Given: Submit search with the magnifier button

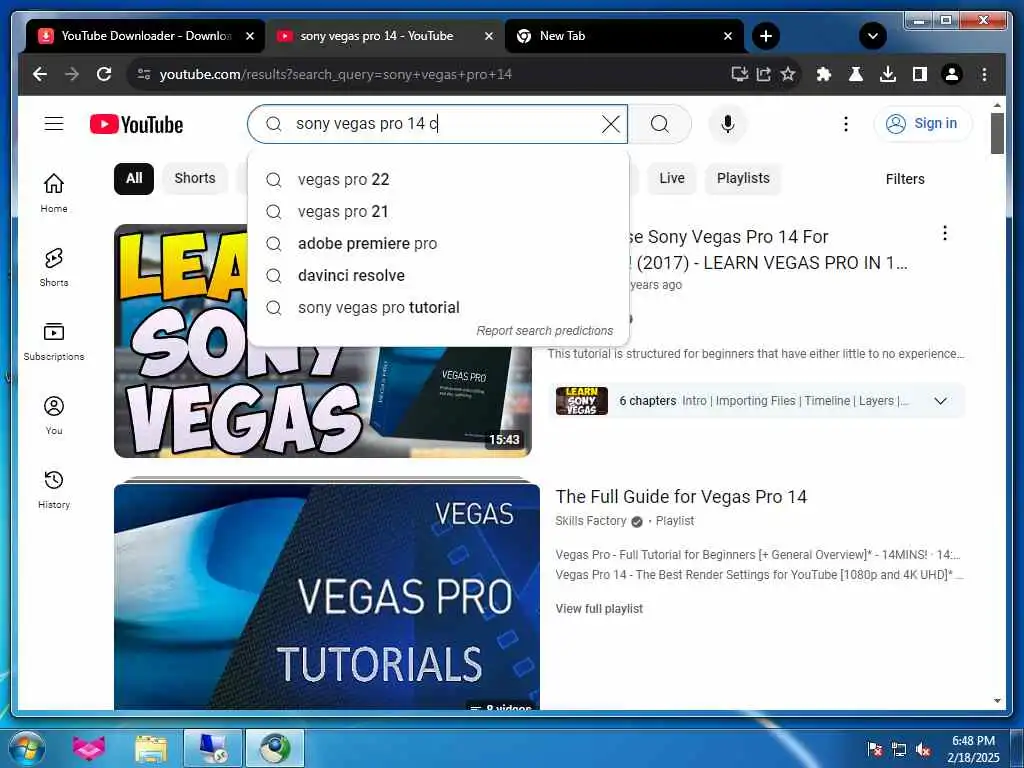Looking at the screenshot, I should click(660, 124).
